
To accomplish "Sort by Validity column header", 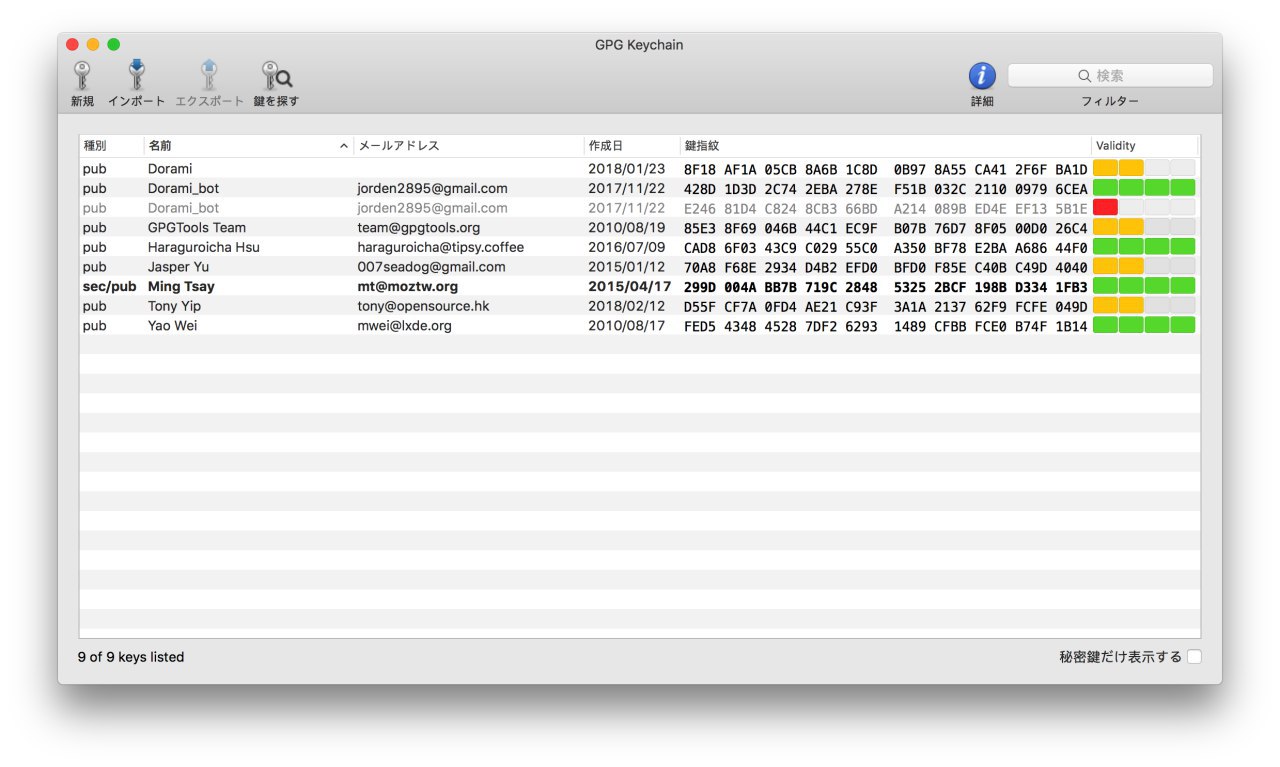I will (x=1116, y=146).
